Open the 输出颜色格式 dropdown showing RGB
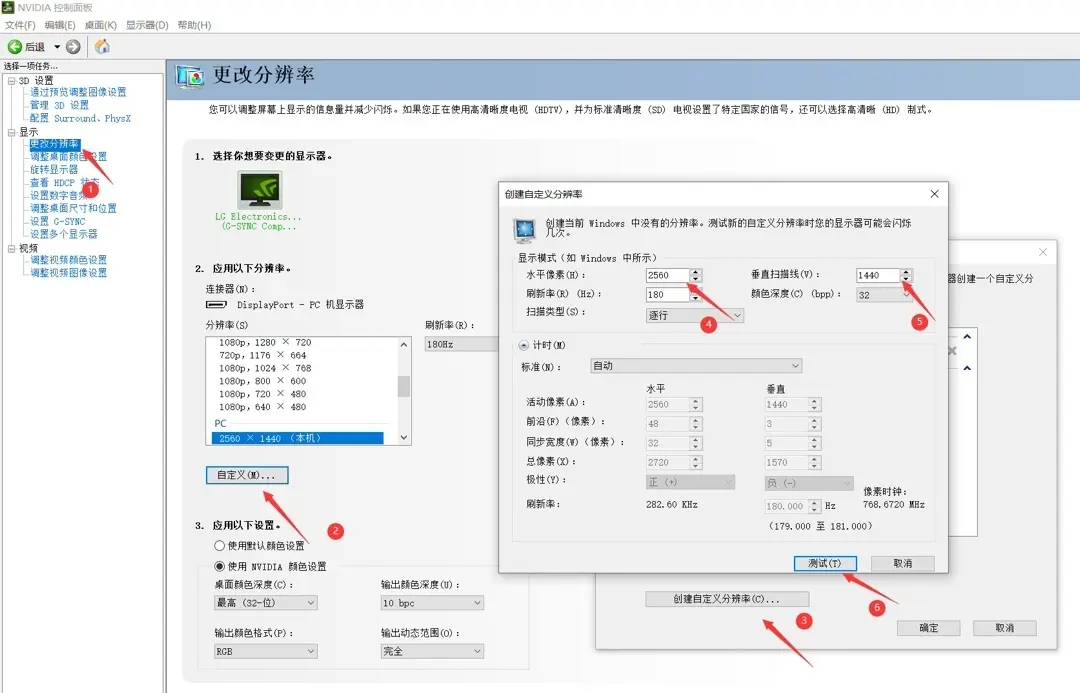Viewport: 1080px width, 693px height. pos(266,651)
